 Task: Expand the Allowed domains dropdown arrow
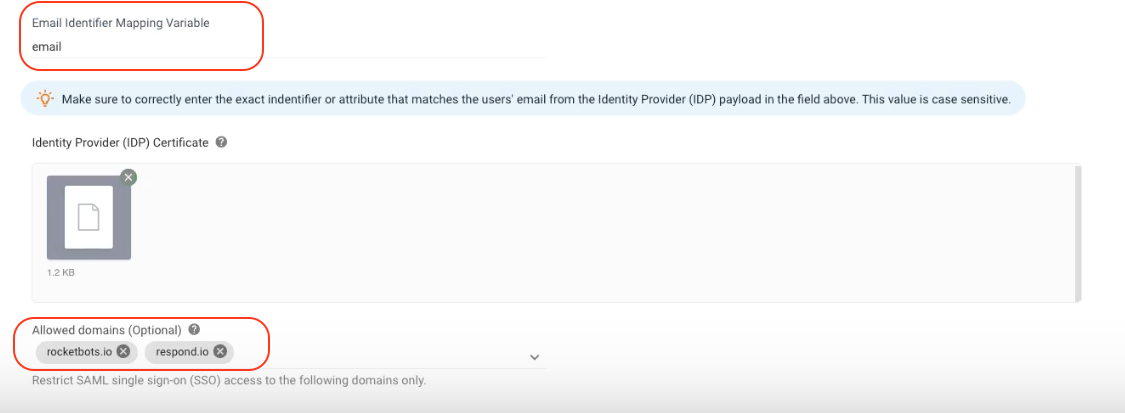(534, 357)
